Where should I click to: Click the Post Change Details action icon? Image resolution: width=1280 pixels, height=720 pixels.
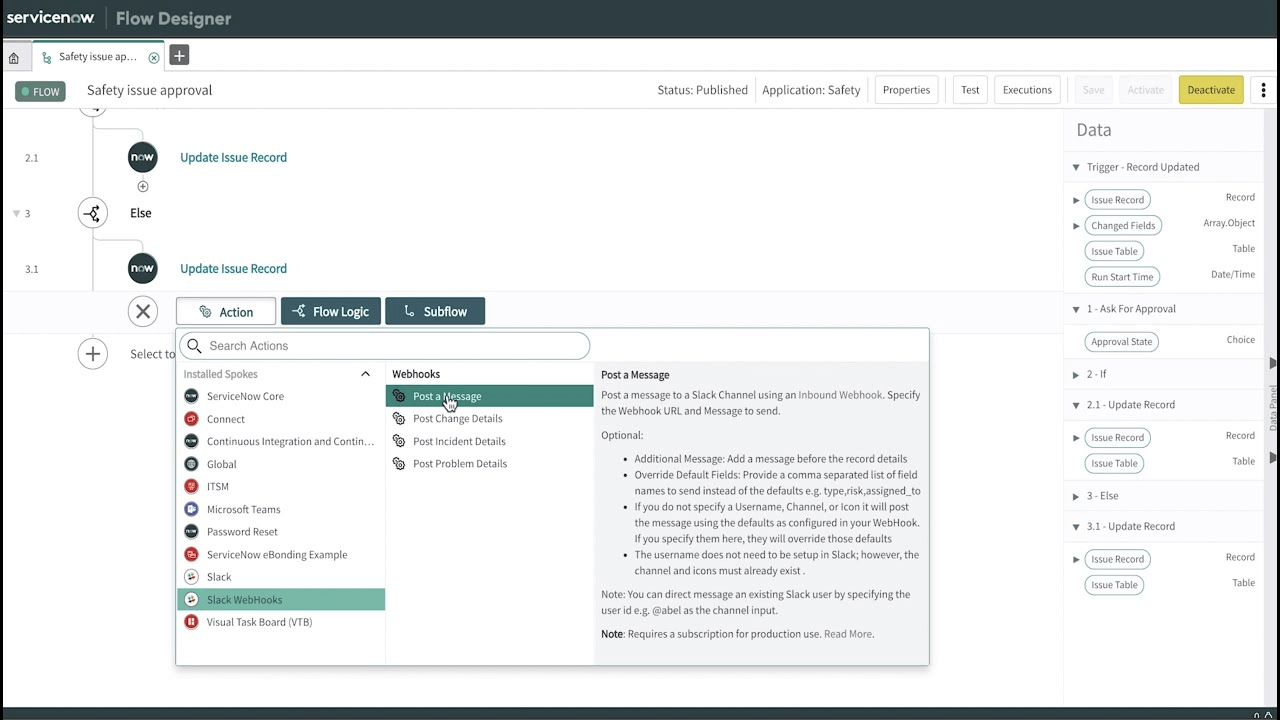pos(399,419)
